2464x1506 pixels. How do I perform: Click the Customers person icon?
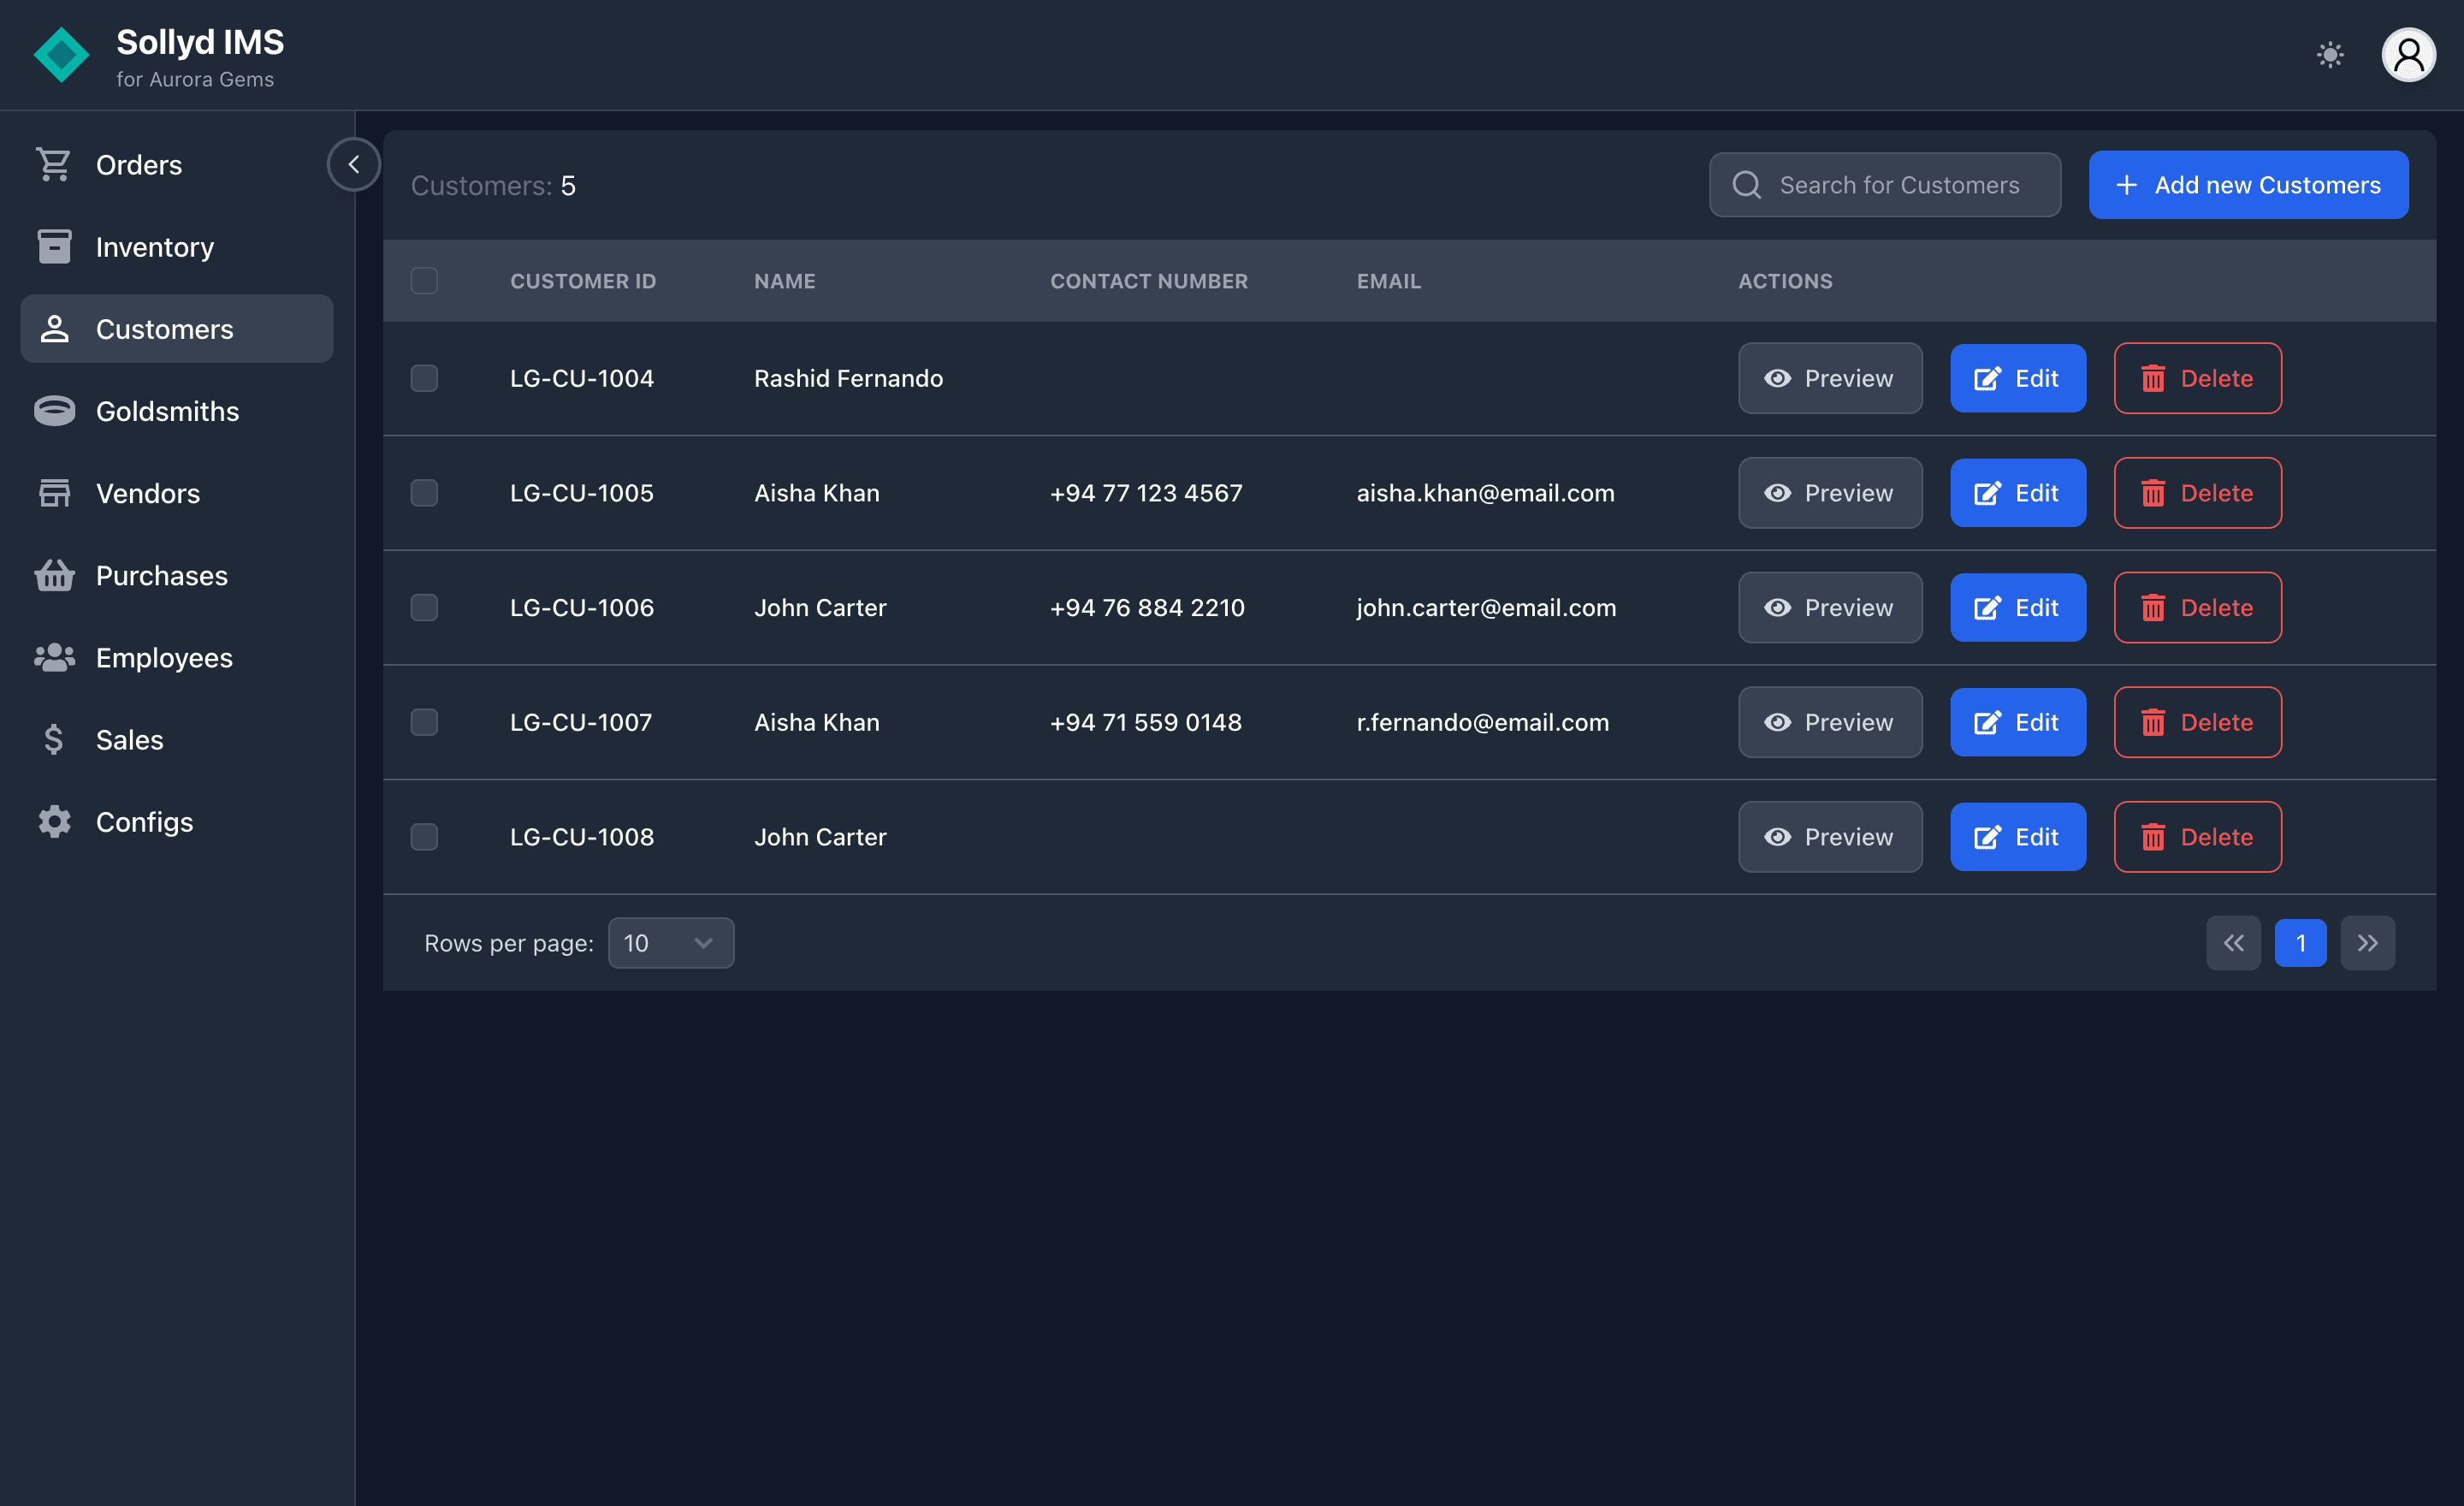tap(54, 328)
